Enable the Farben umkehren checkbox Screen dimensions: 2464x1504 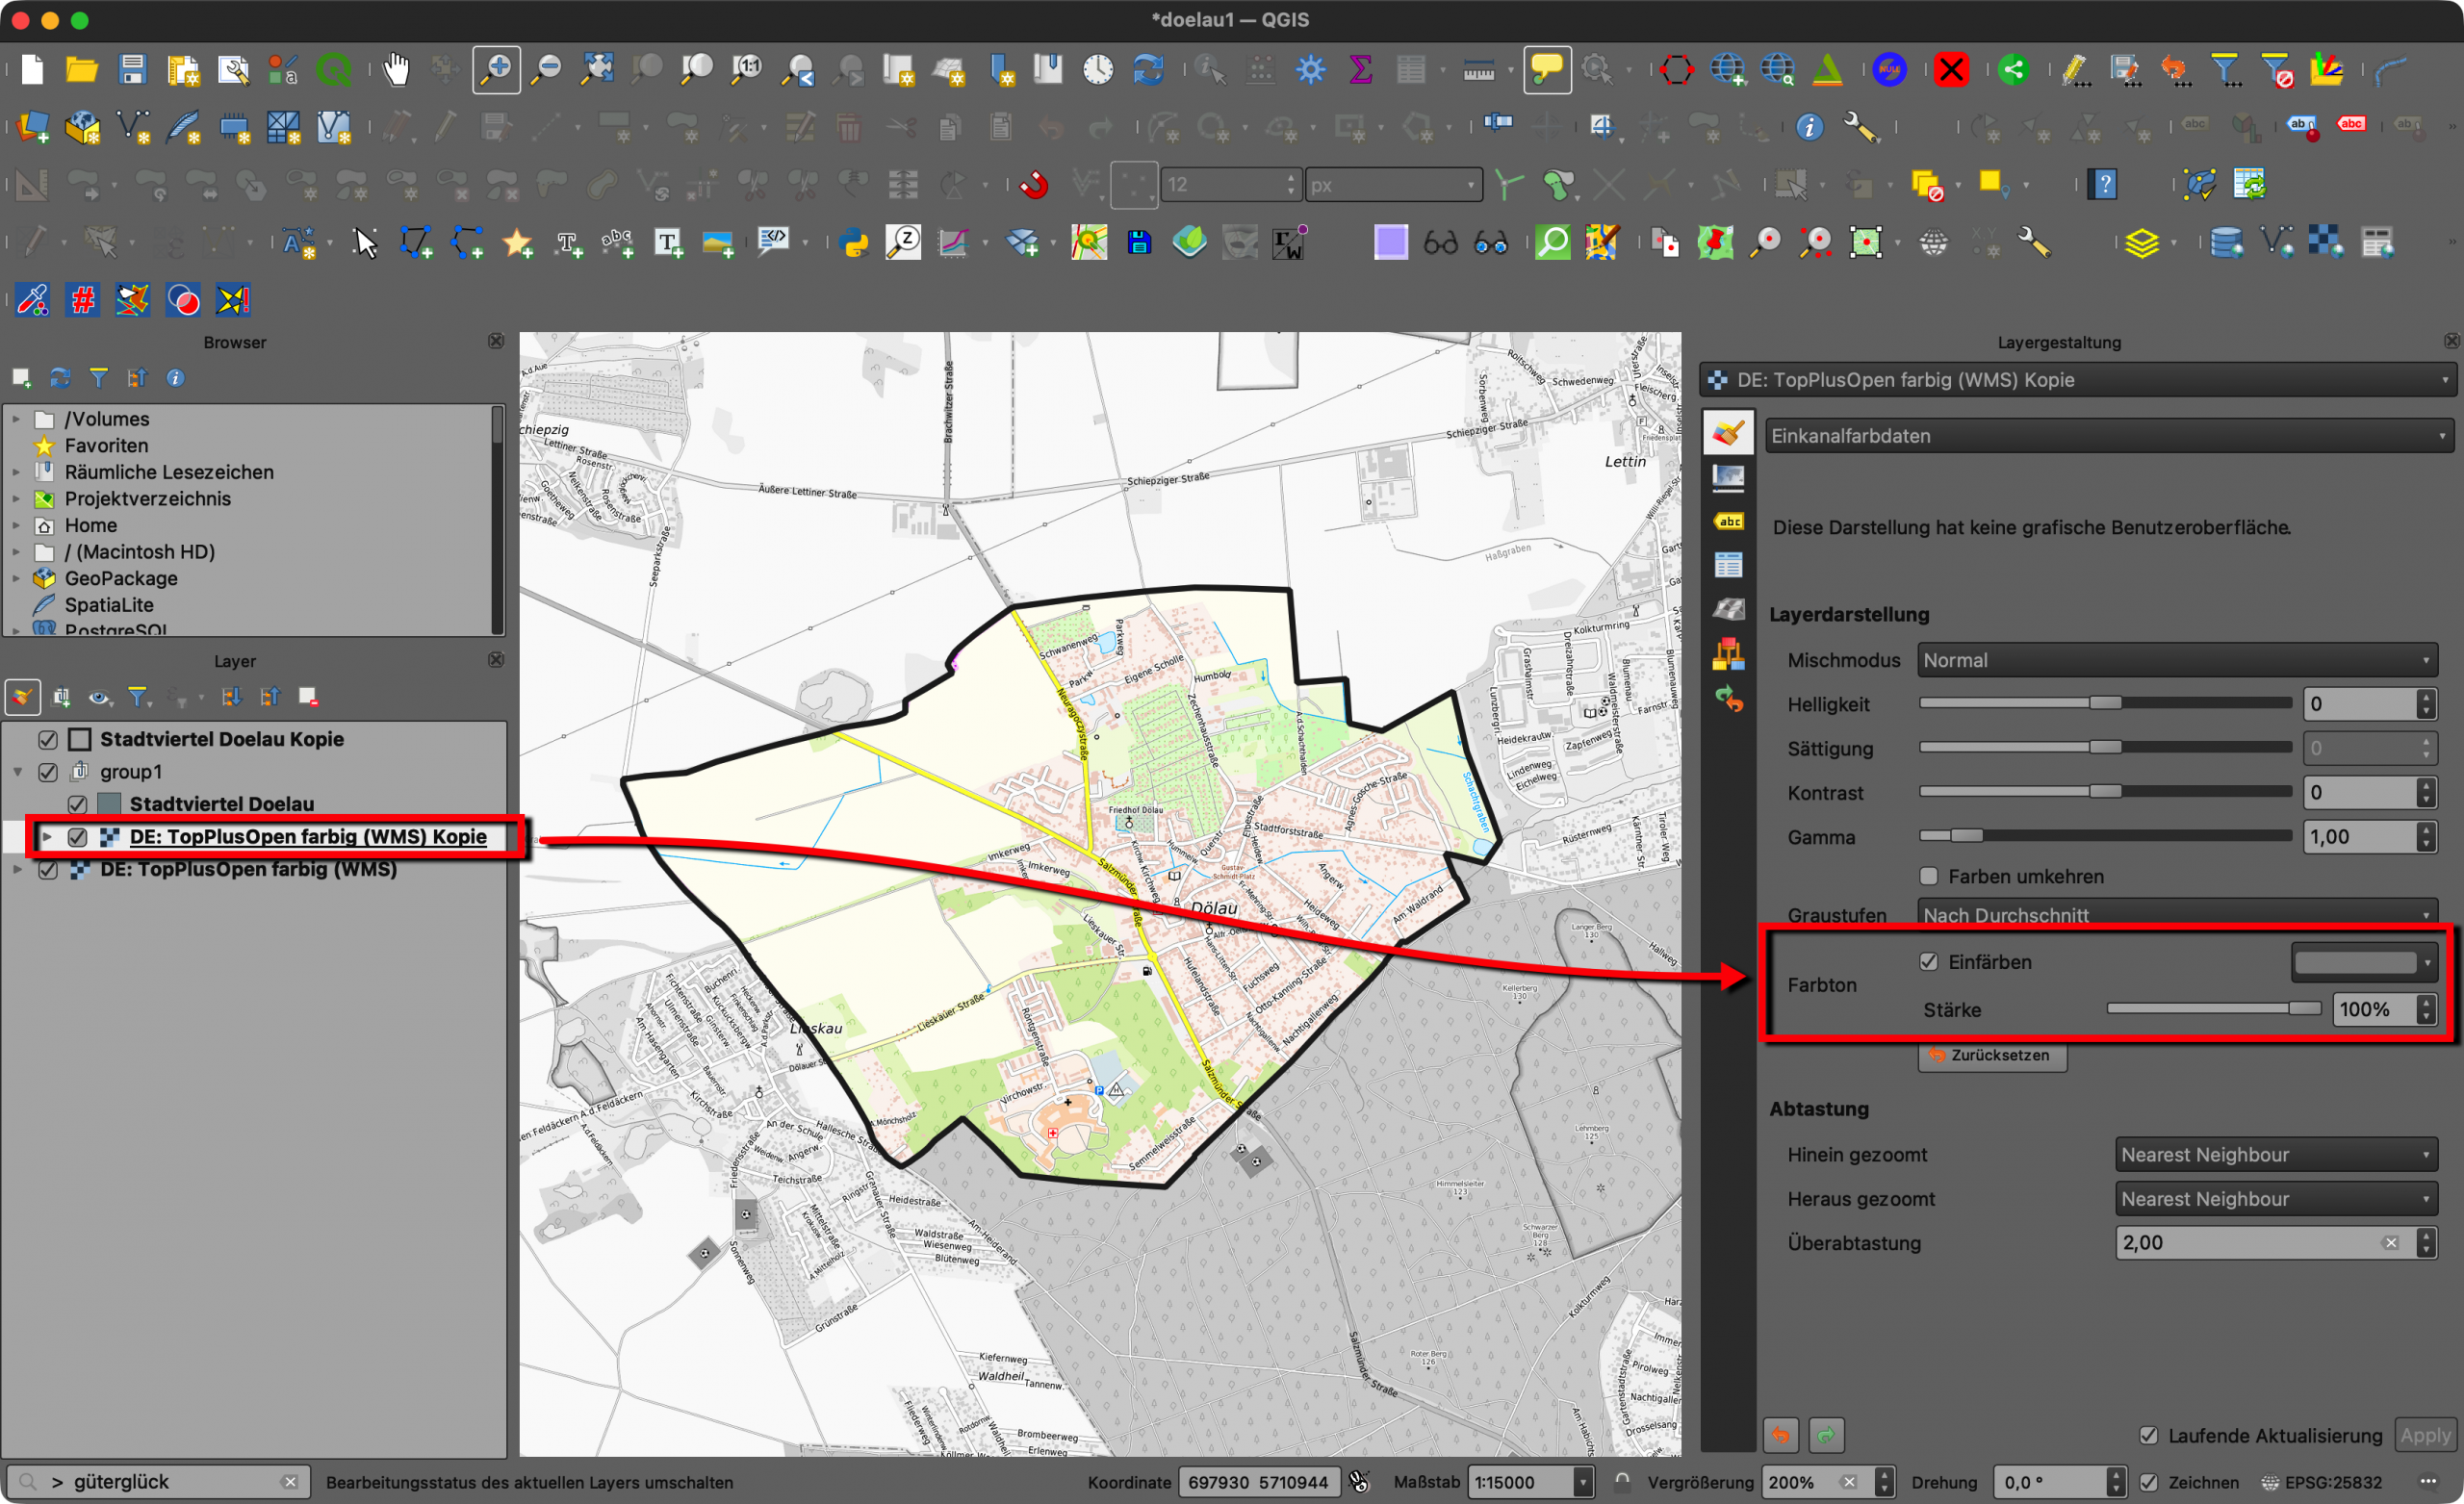tap(1929, 876)
